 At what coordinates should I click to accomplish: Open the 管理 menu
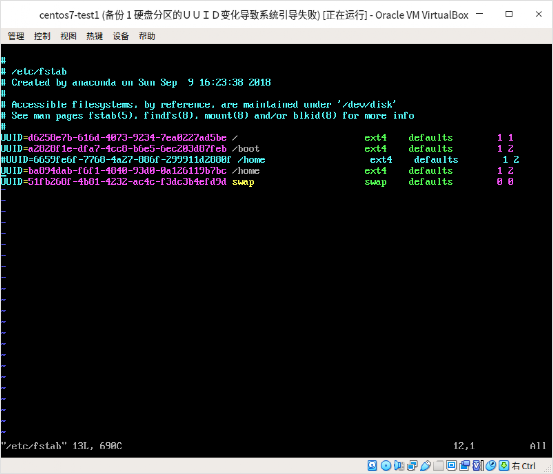pos(16,36)
